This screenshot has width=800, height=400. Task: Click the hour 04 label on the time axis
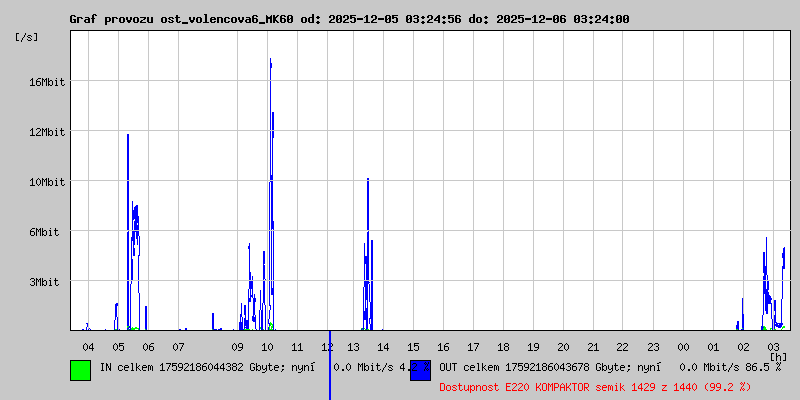coord(89,346)
